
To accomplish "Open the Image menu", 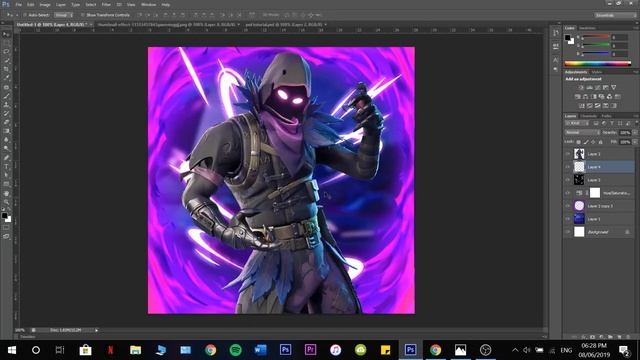I will 45,4.
